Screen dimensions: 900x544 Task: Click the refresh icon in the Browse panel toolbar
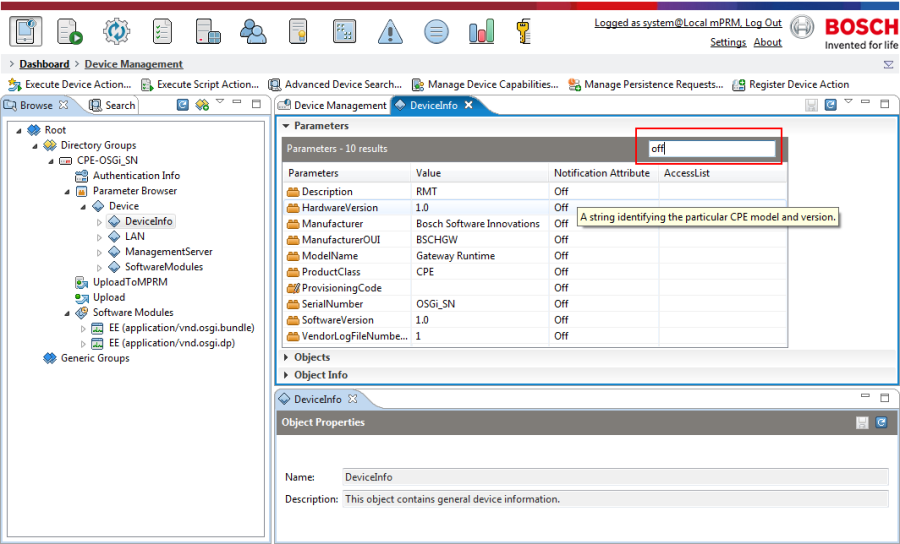(x=183, y=105)
